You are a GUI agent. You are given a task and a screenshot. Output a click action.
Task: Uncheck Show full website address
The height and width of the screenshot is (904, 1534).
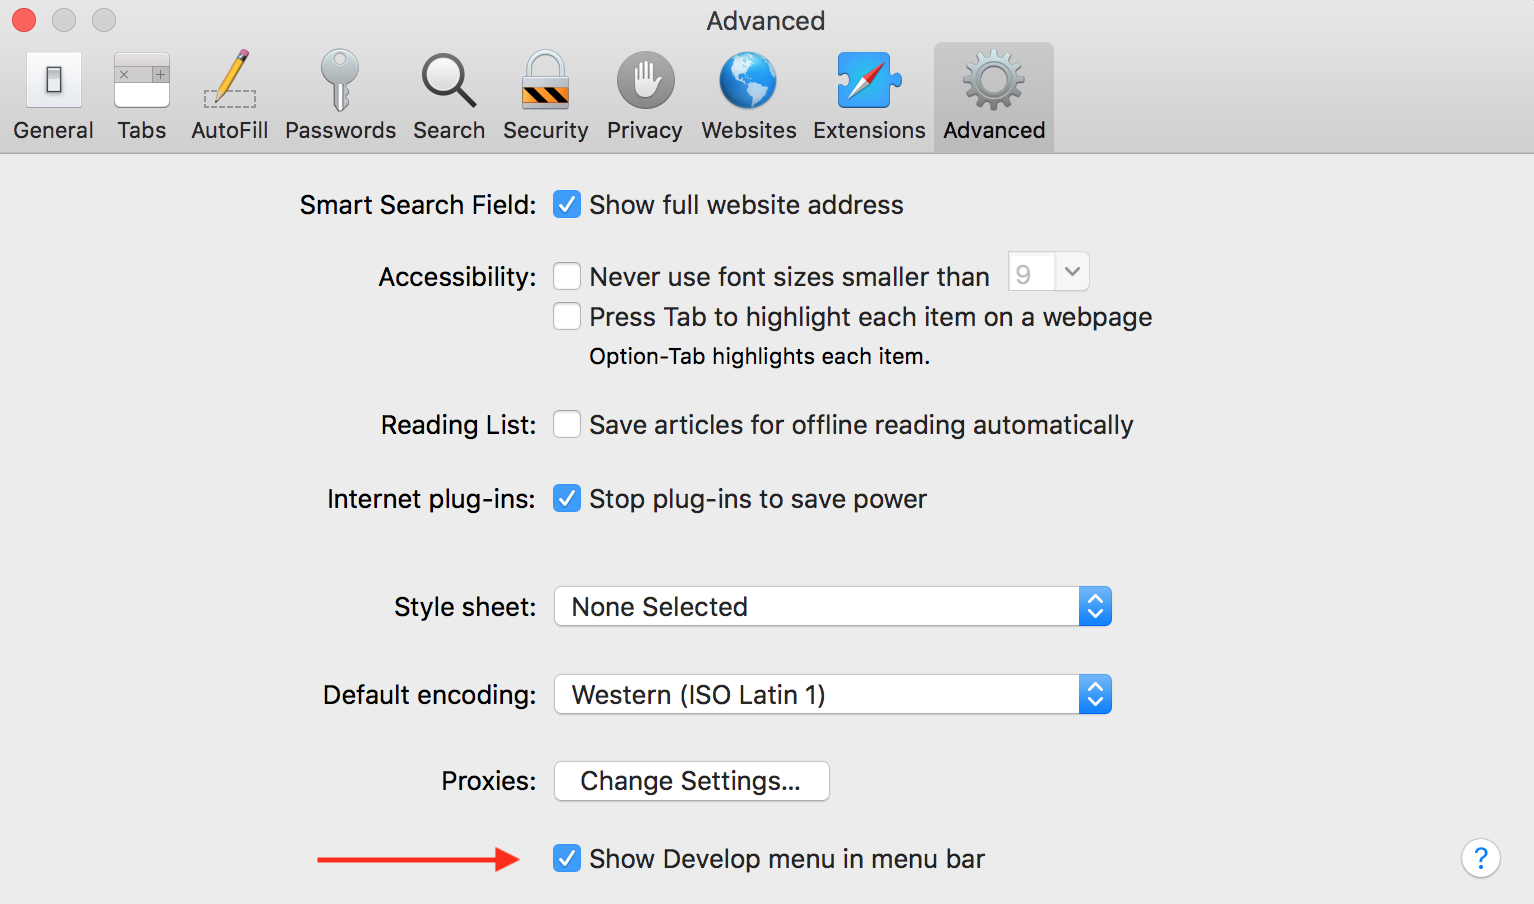567,205
